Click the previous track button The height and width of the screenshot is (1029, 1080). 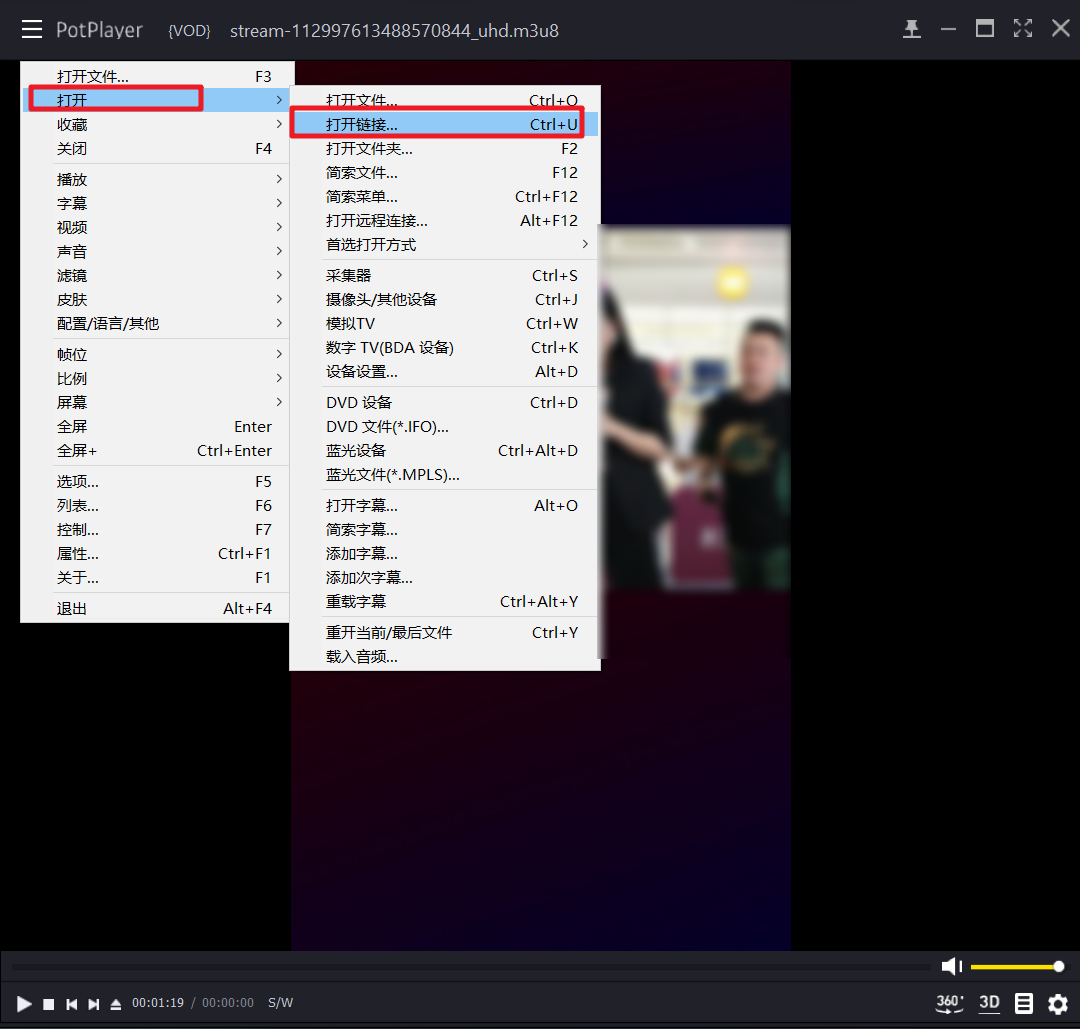click(x=72, y=1004)
